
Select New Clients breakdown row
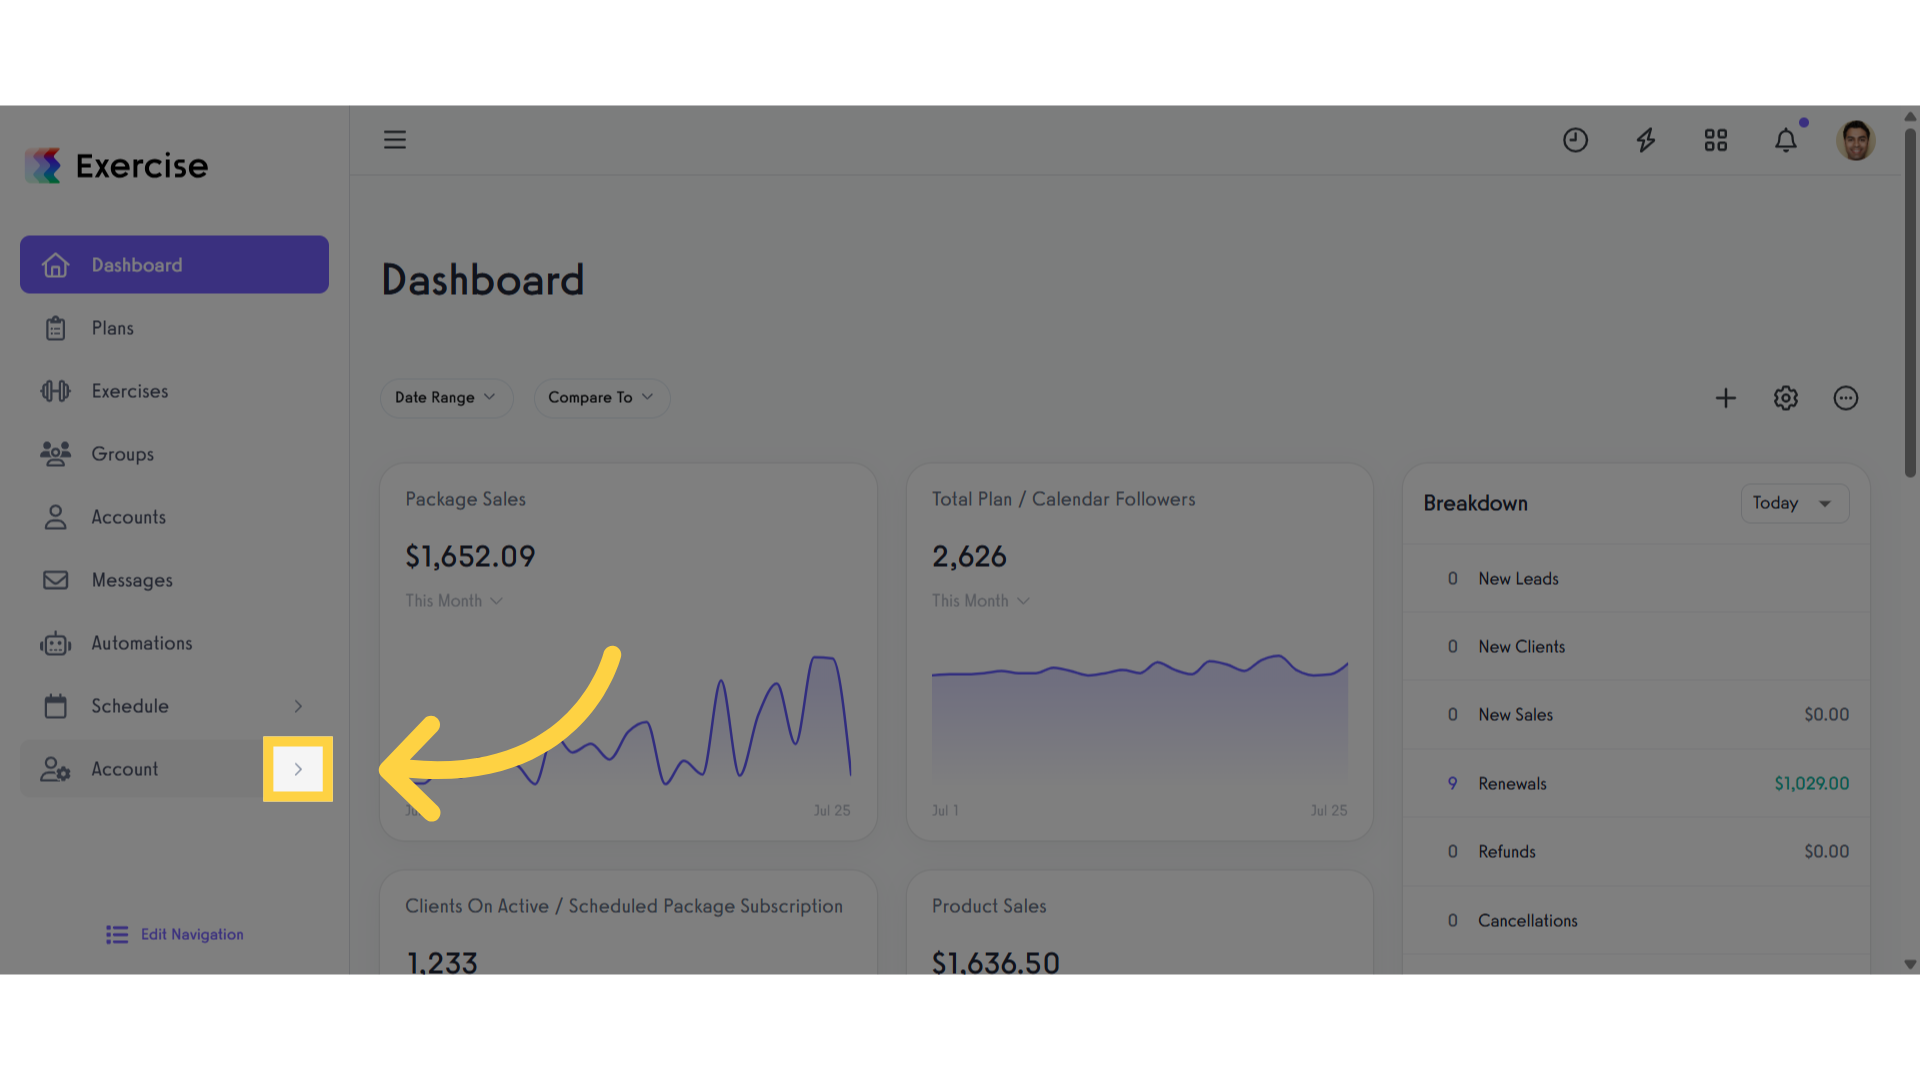coord(1636,647)
